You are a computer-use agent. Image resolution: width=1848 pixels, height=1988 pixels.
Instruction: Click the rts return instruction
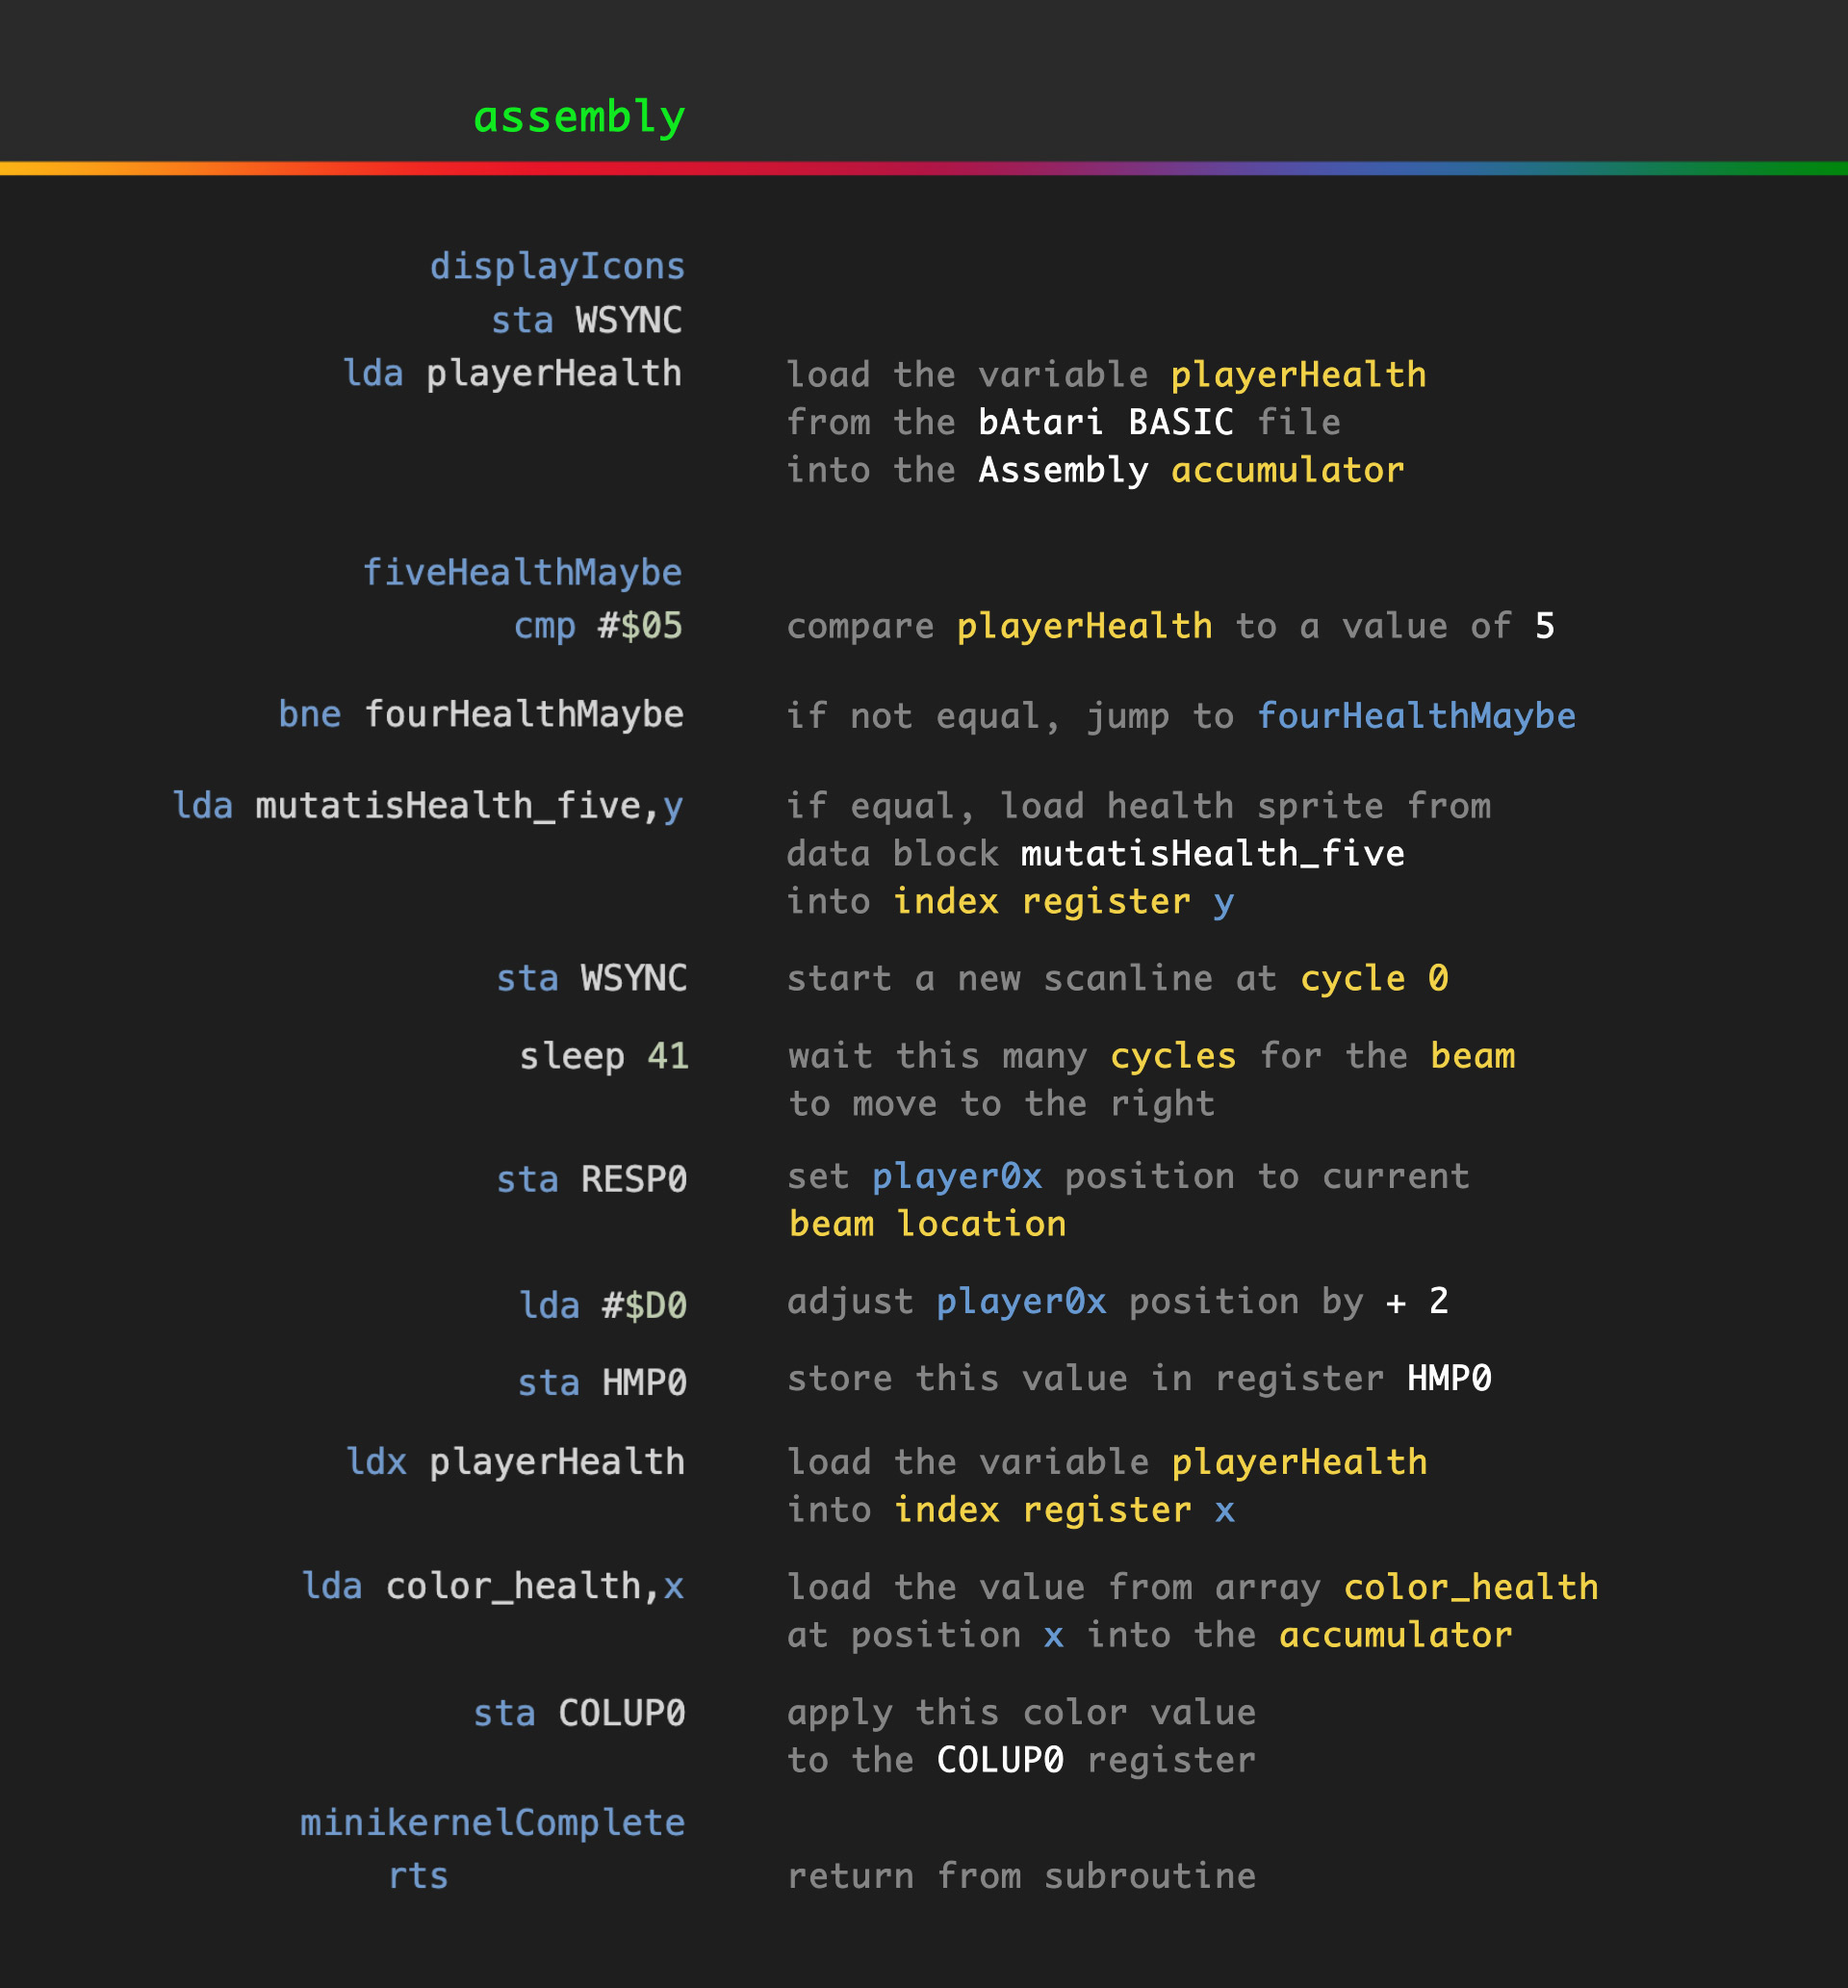point(419,1876)
